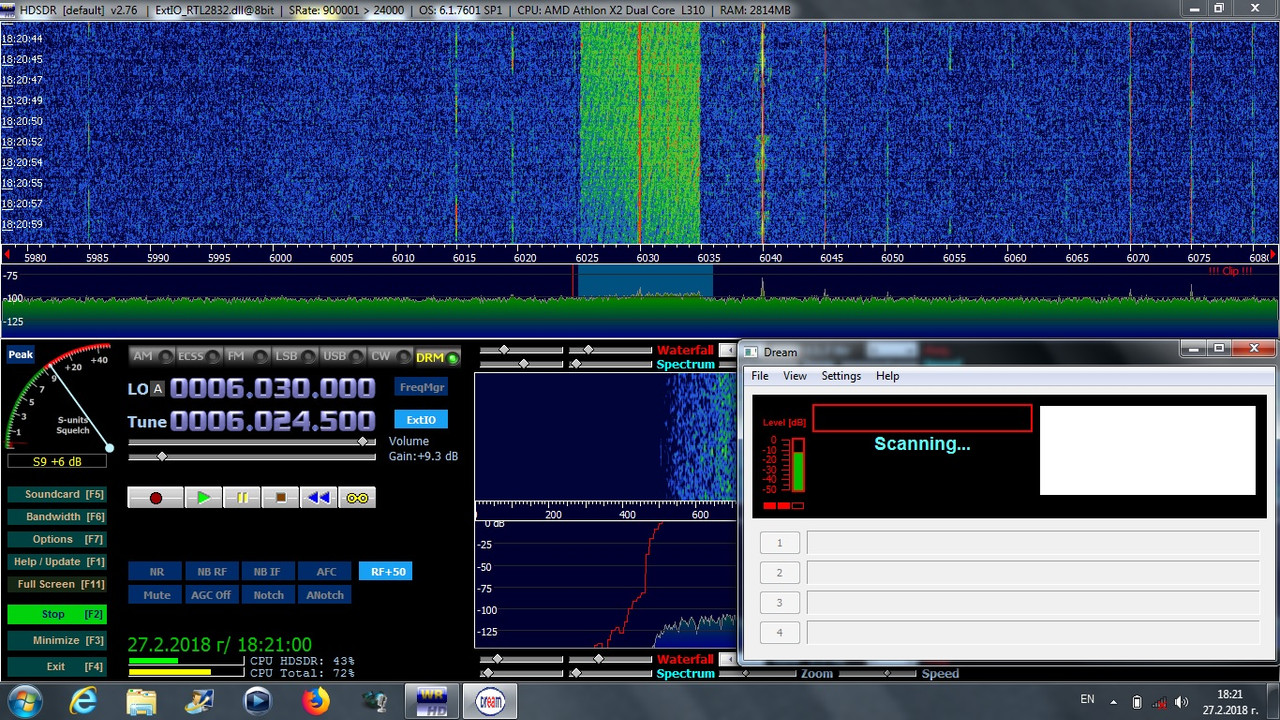
Task: Click Help / Update [F1]
Action: pyautogui.click(x=57, y=562)
